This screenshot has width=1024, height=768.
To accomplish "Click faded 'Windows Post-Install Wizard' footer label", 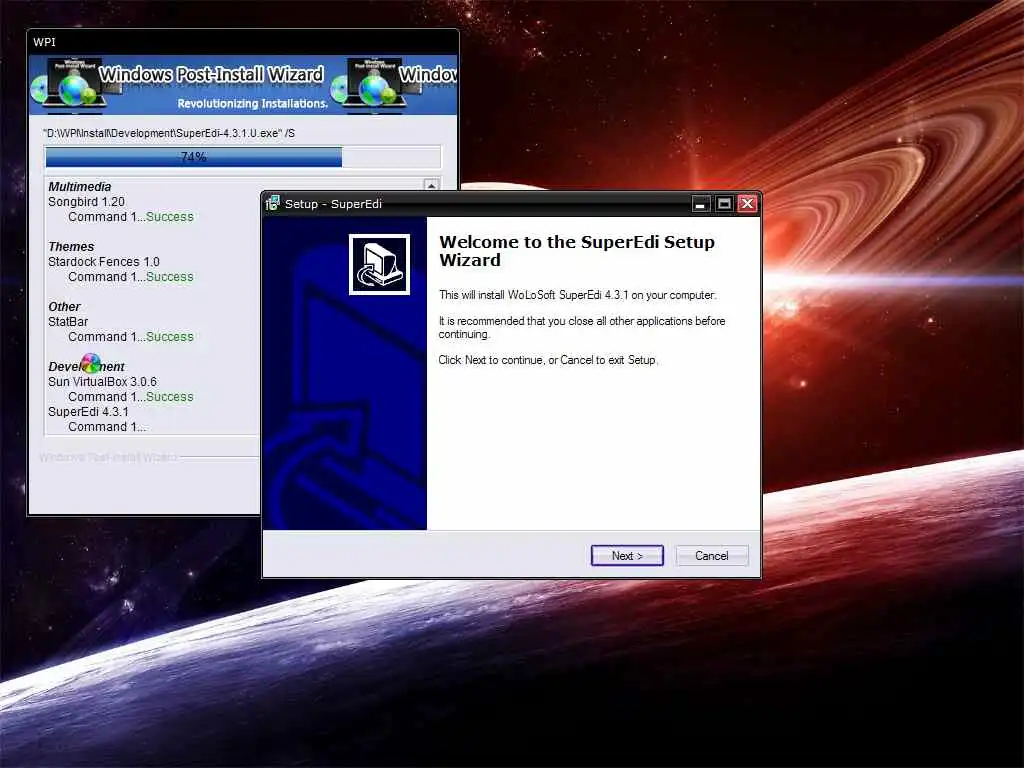I will pos(108,457).
